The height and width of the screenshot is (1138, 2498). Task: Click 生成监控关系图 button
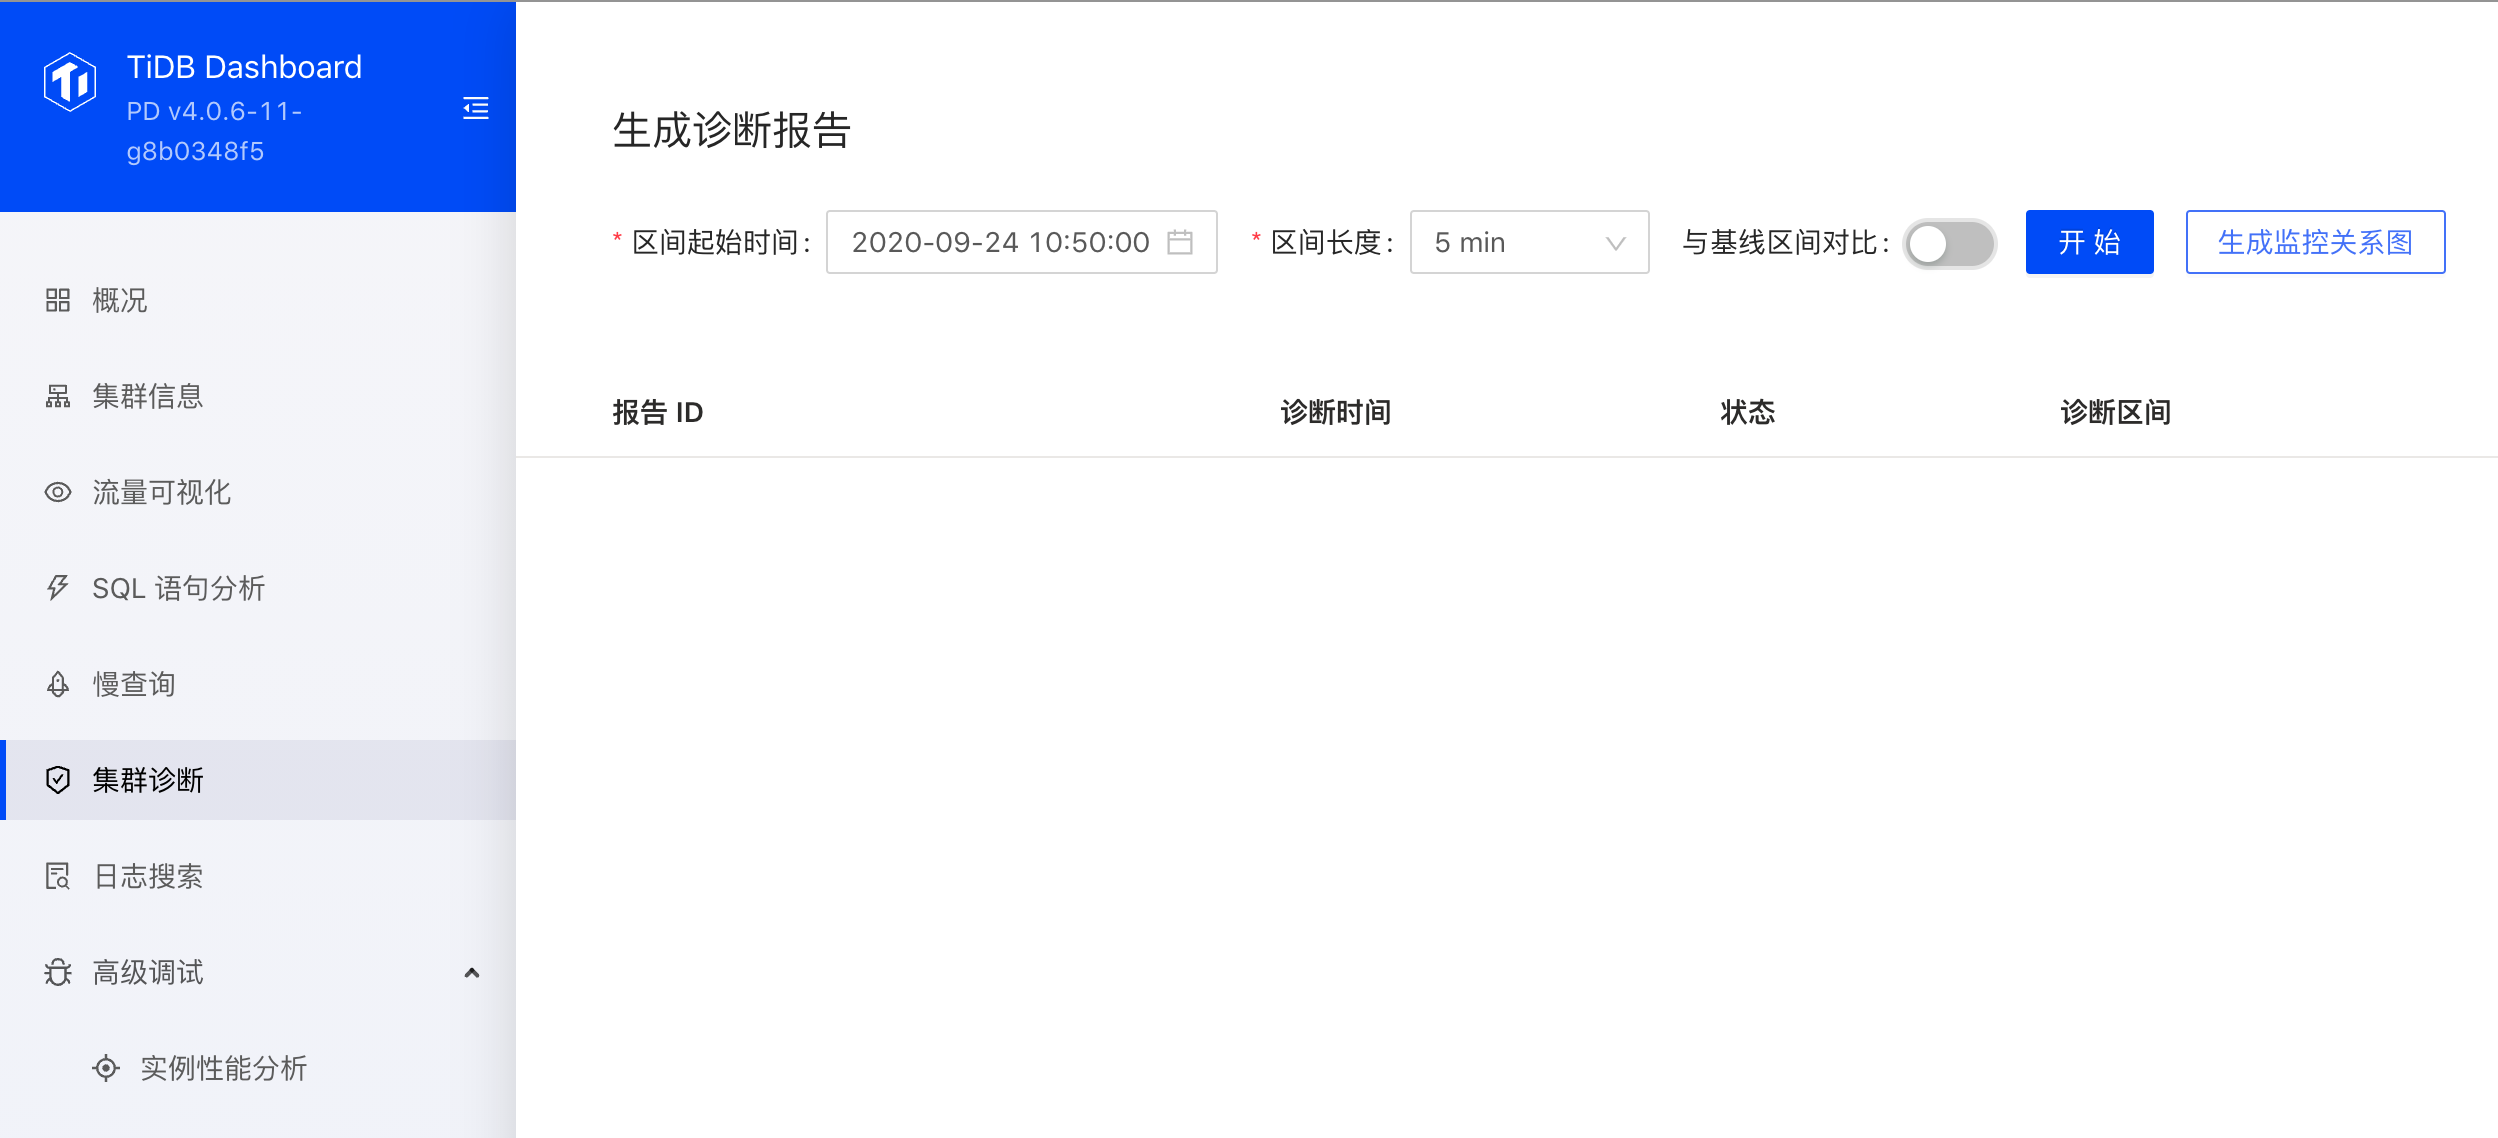(x=2315, y=242)
